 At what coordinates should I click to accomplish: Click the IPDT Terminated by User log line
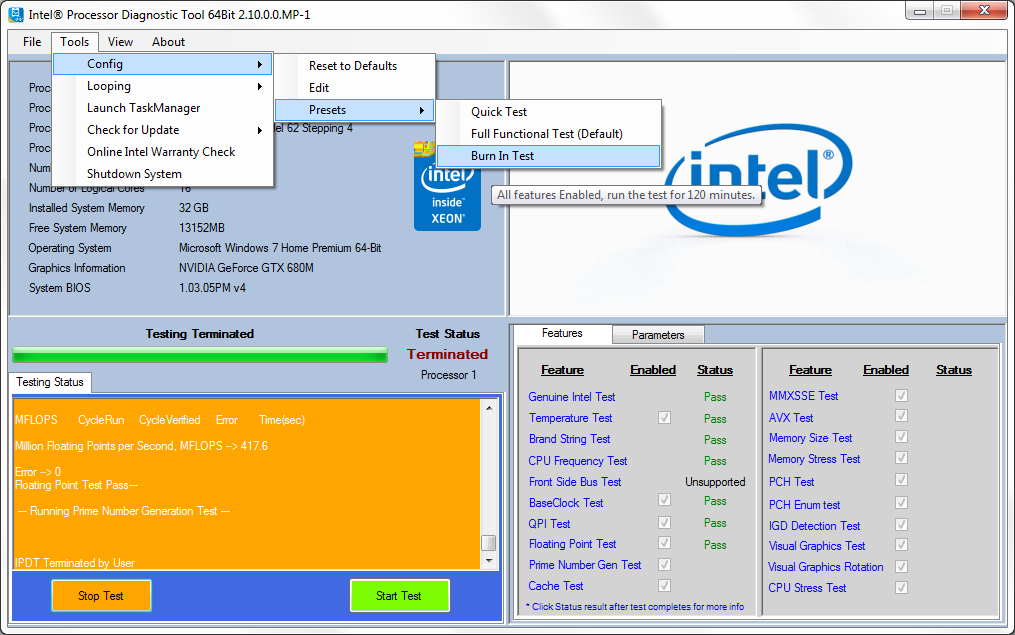pos(75,563)
